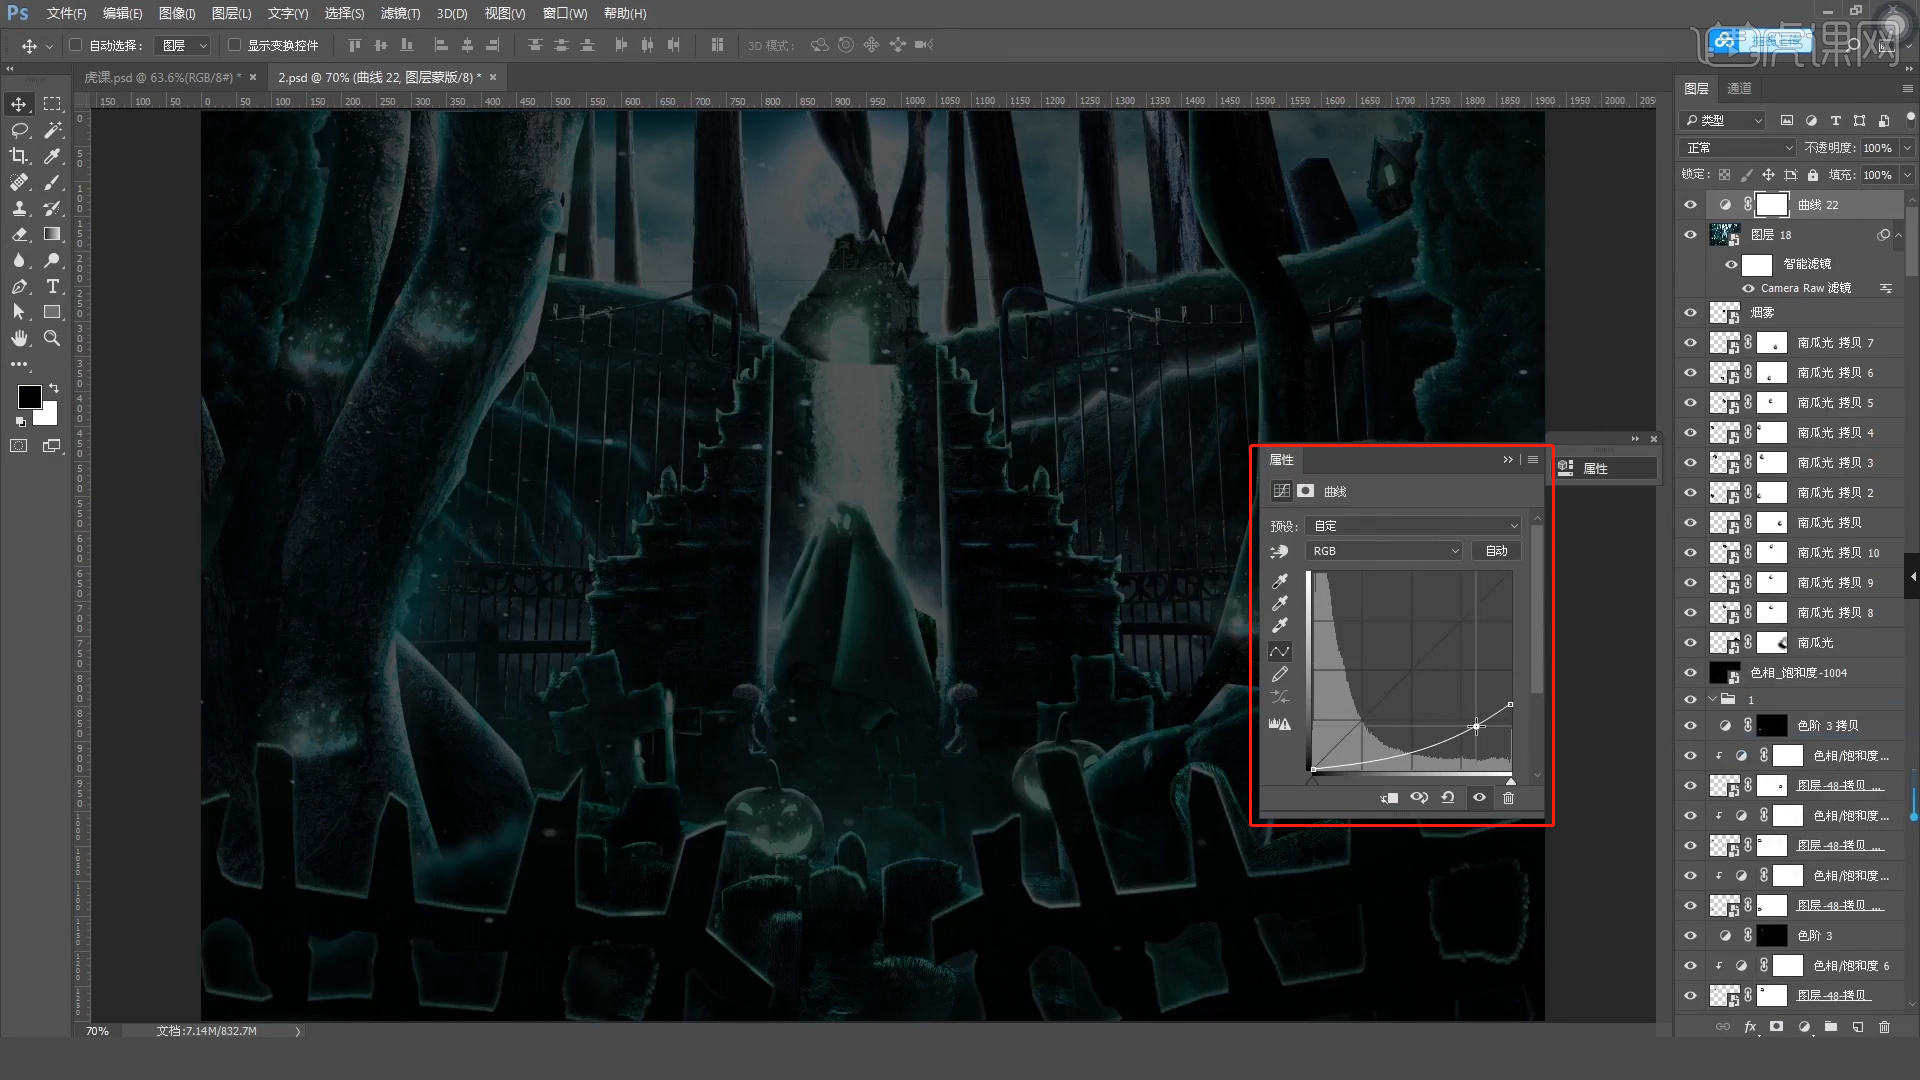Viewport: 1920px width, 1080px height.
Task: Select the 色相_饱和度-1004 layer
Action: tap(1798, 673)
